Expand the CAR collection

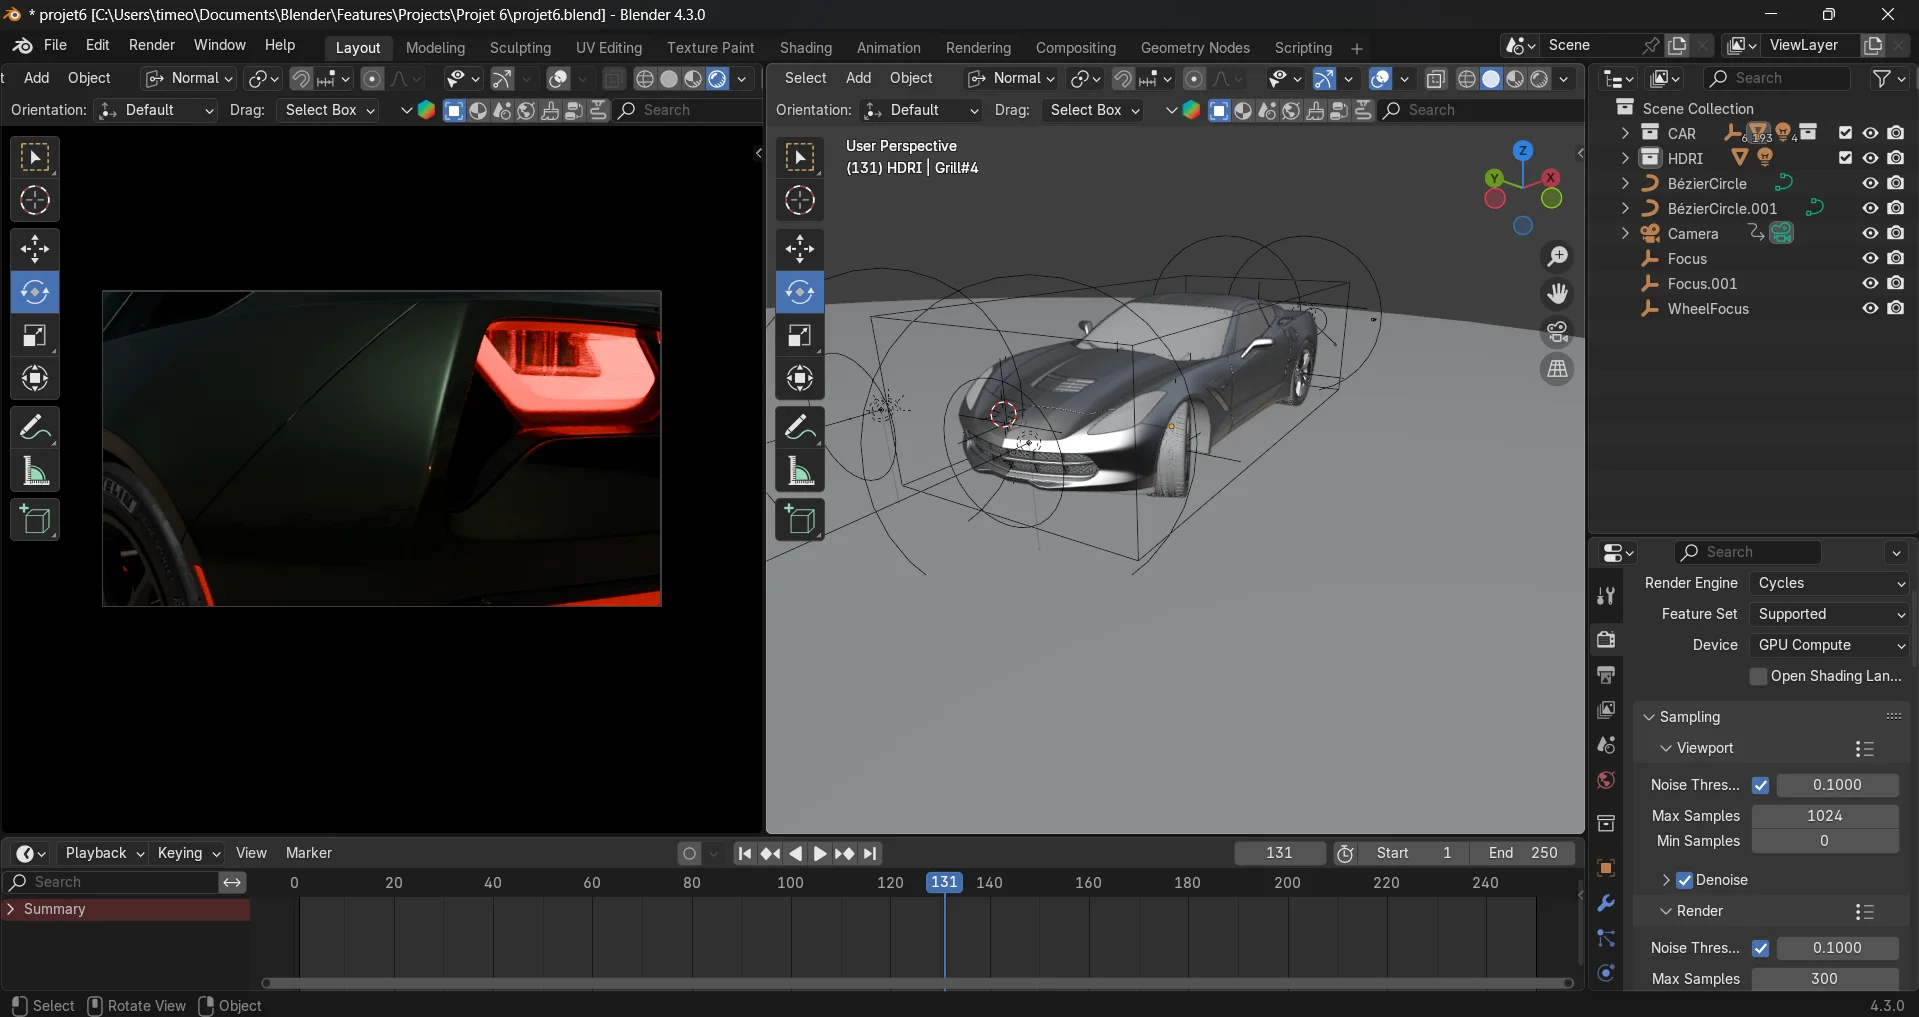tap(1625, 133)
